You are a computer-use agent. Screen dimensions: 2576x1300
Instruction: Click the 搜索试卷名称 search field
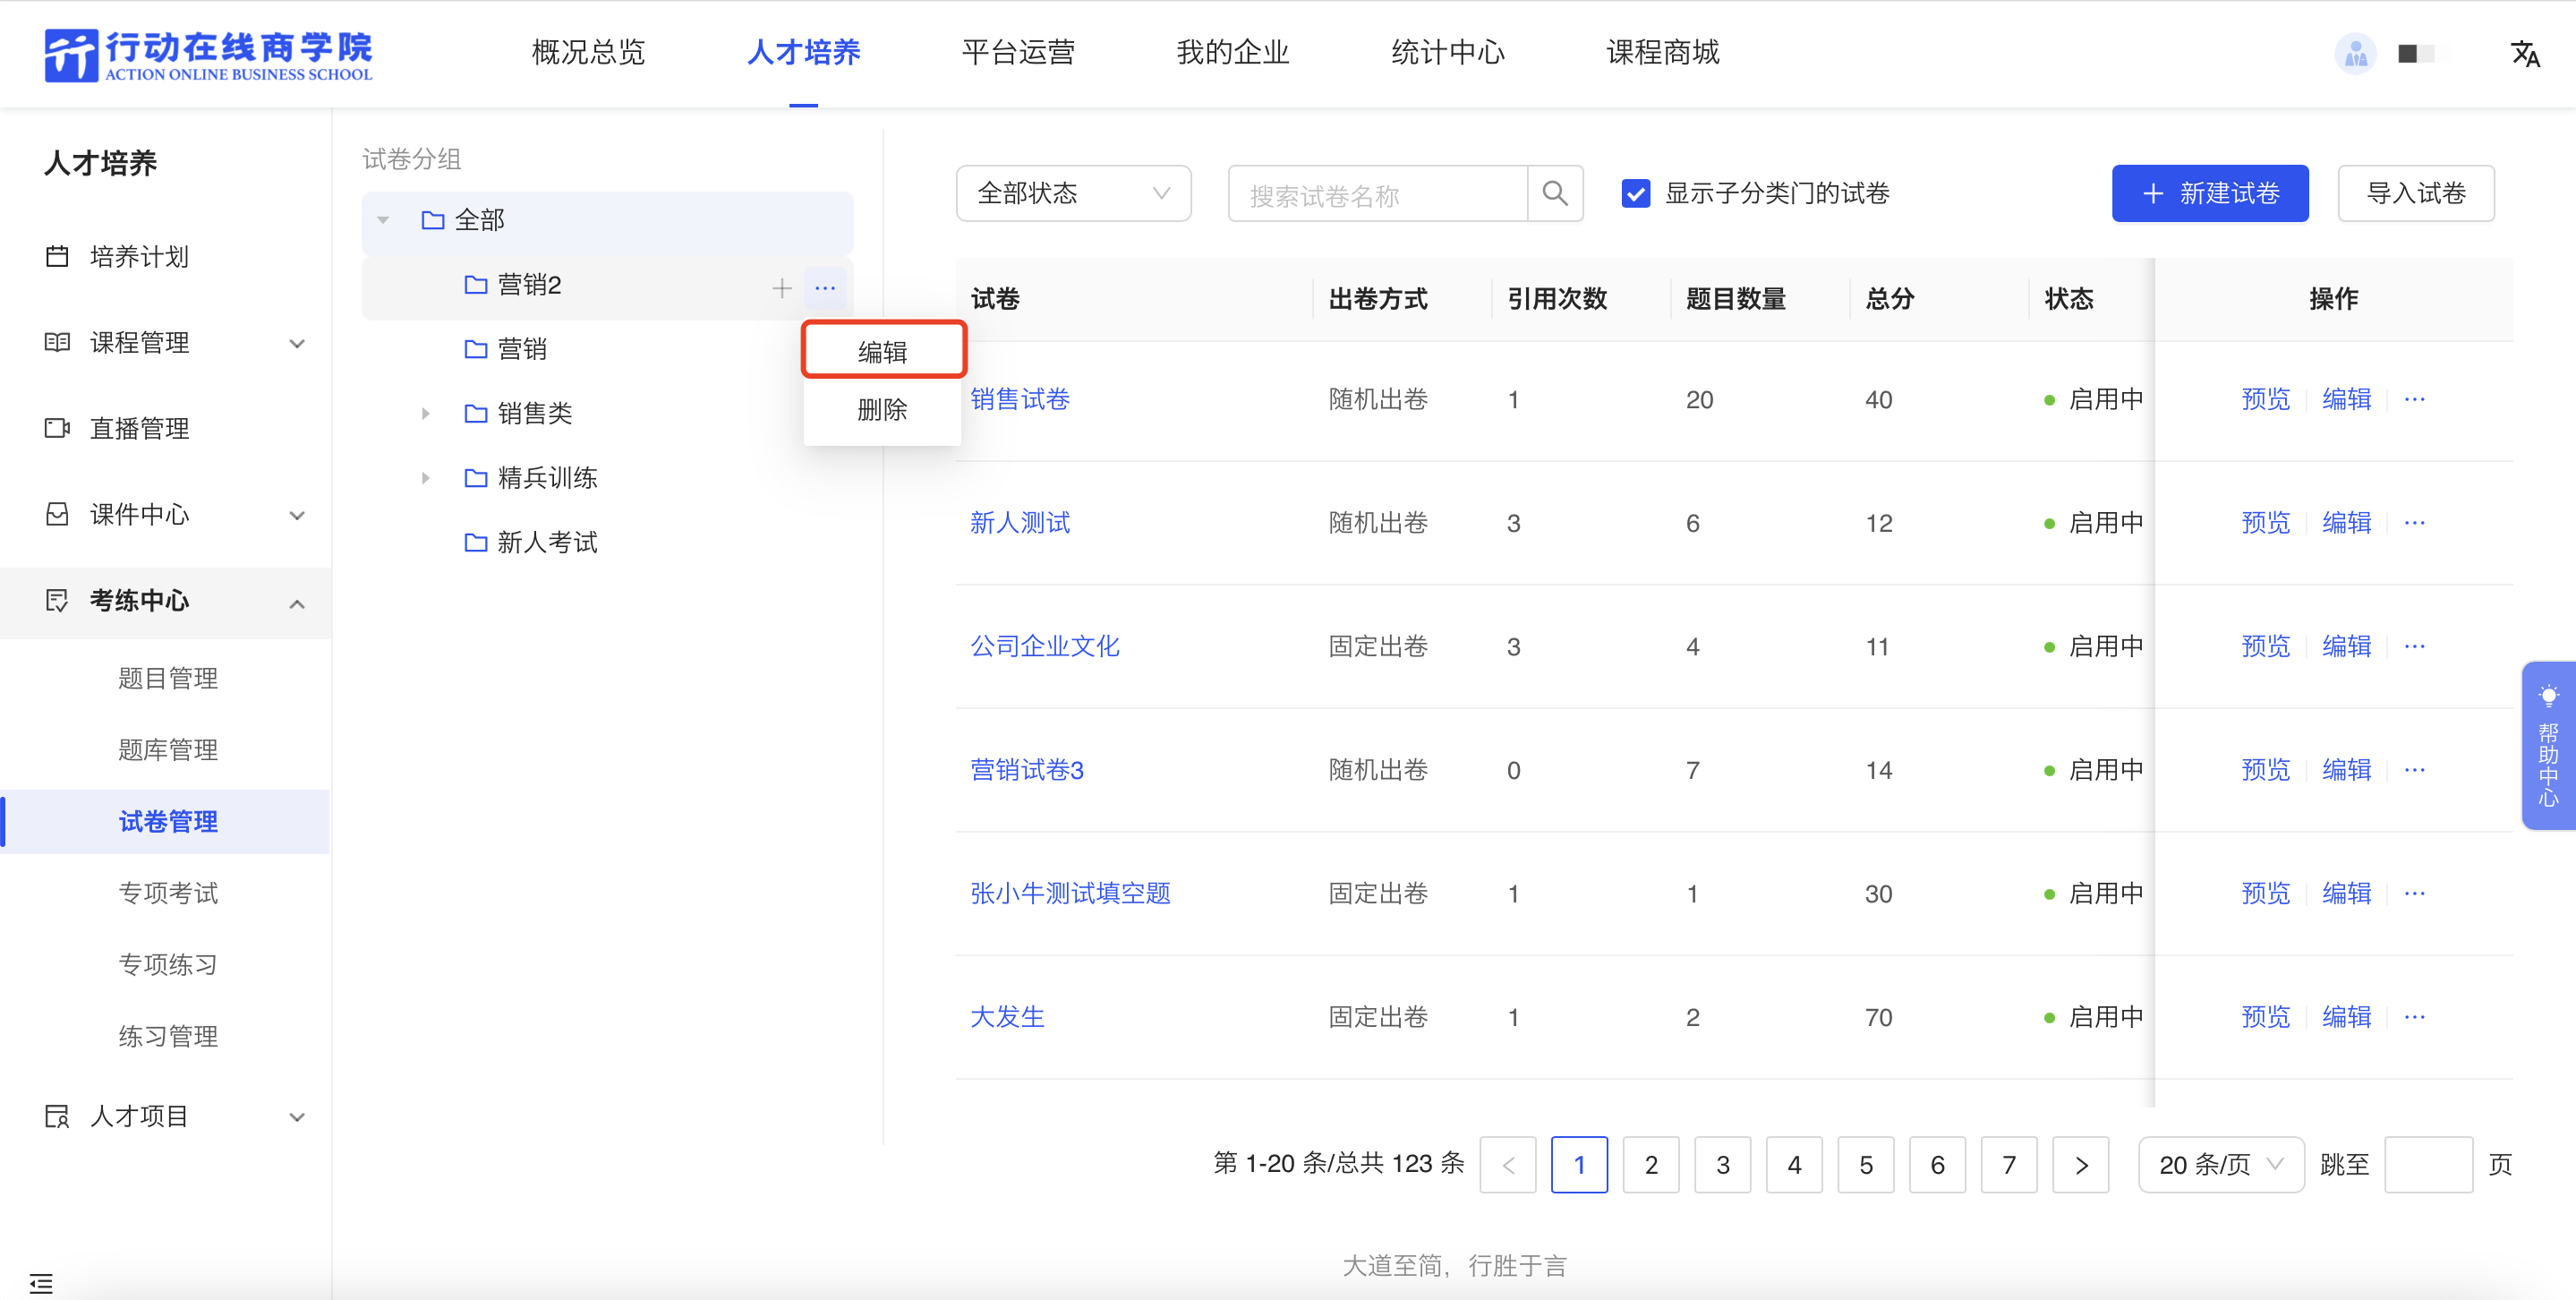[1377, 193]
